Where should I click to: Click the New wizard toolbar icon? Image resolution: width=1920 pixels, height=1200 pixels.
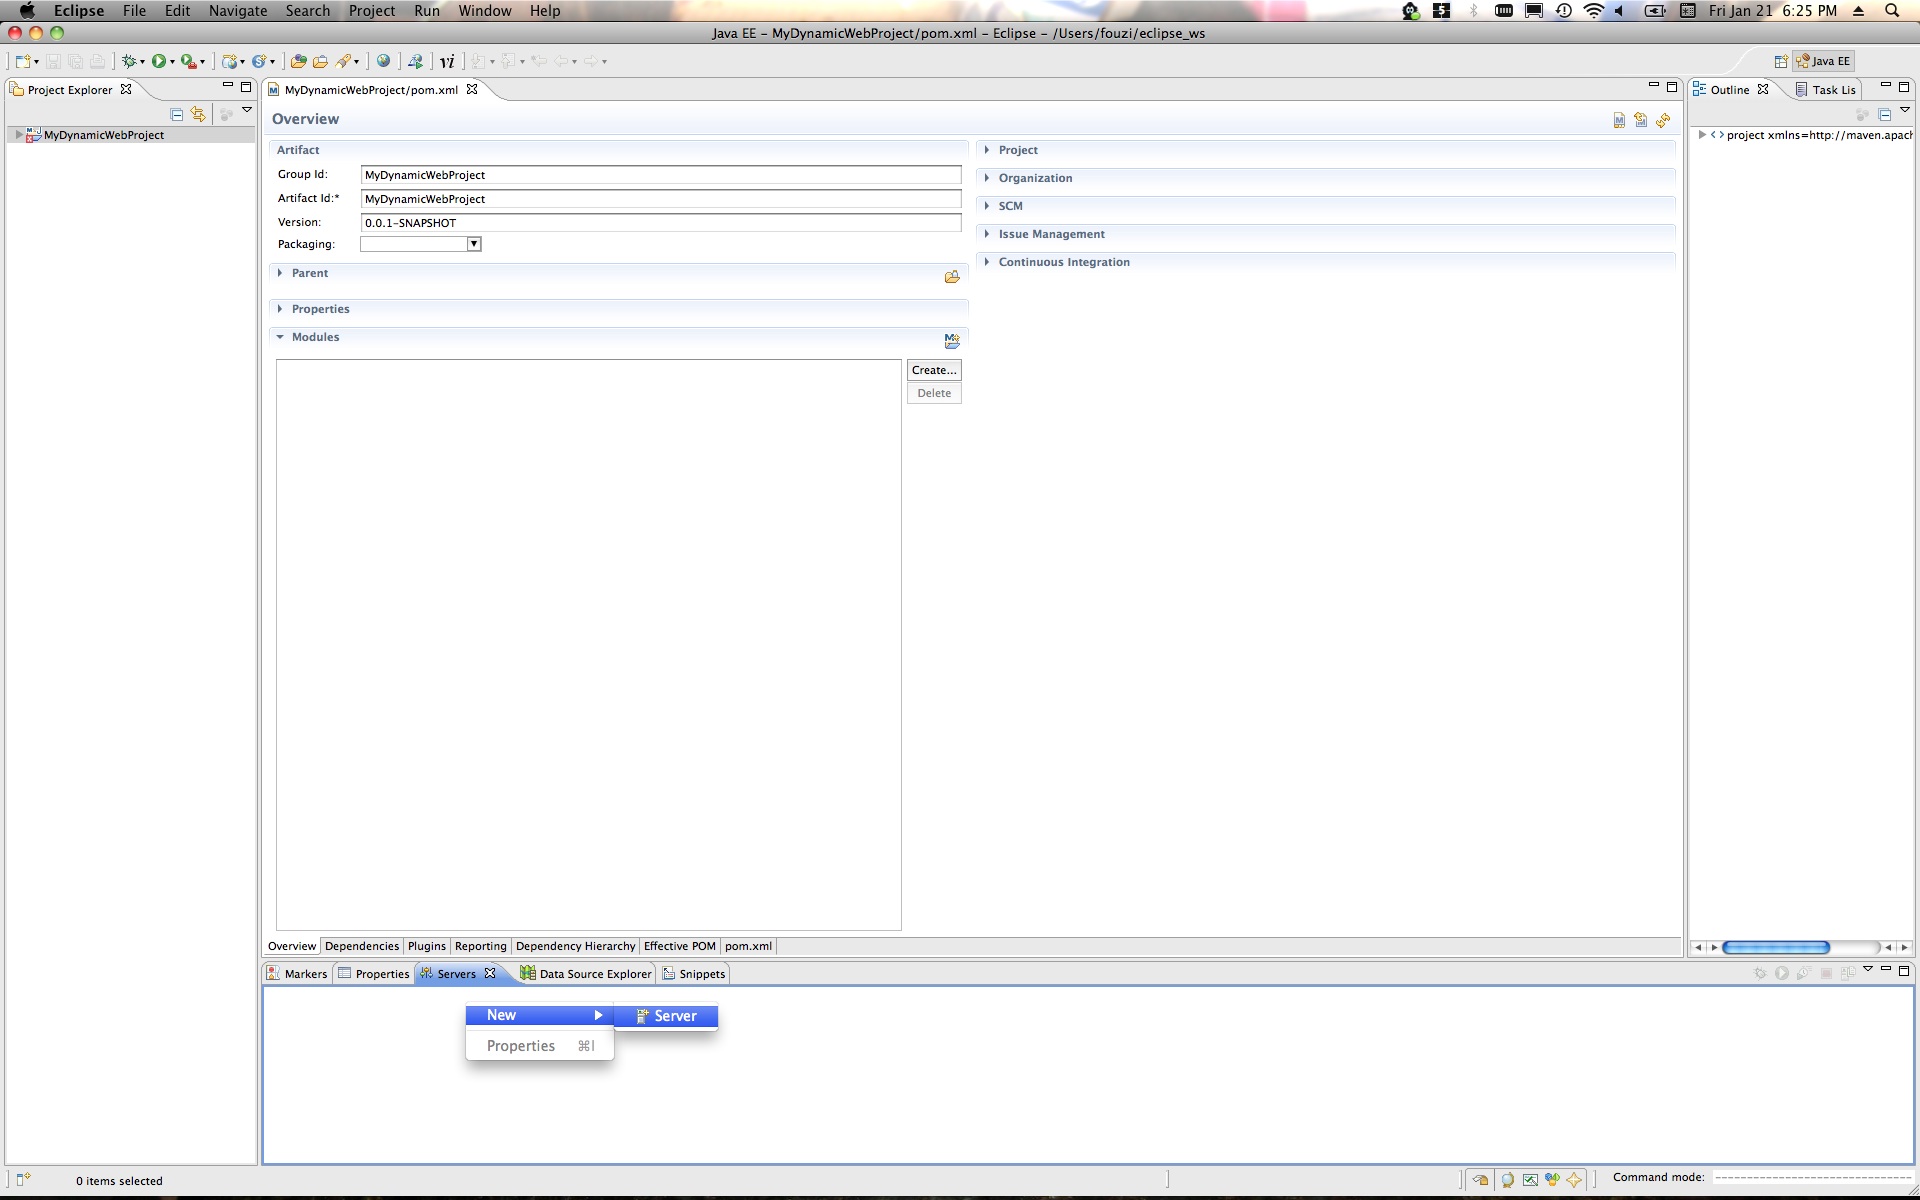[23, 61]
